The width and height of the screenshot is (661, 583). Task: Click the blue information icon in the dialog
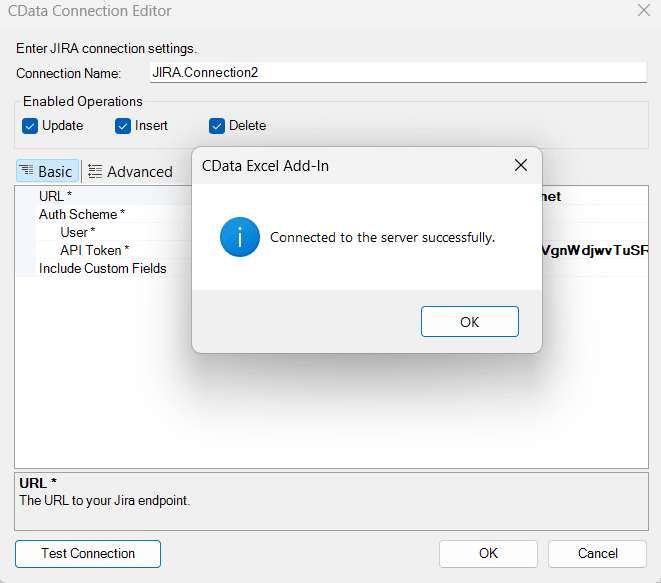239,237
